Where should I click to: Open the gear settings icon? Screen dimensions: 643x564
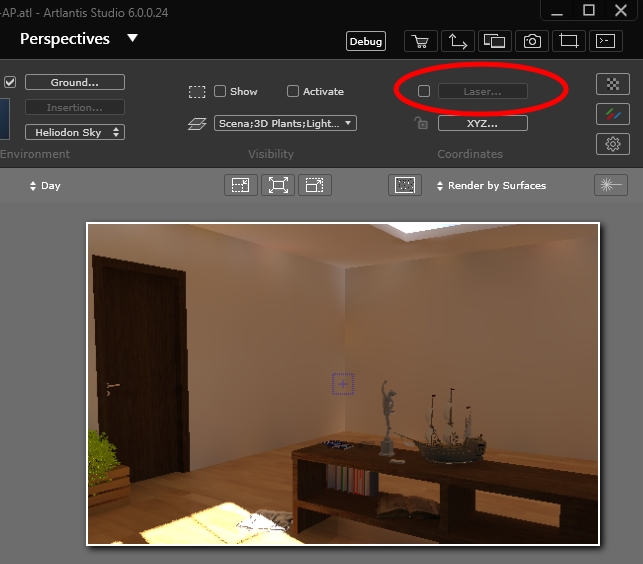613,144
